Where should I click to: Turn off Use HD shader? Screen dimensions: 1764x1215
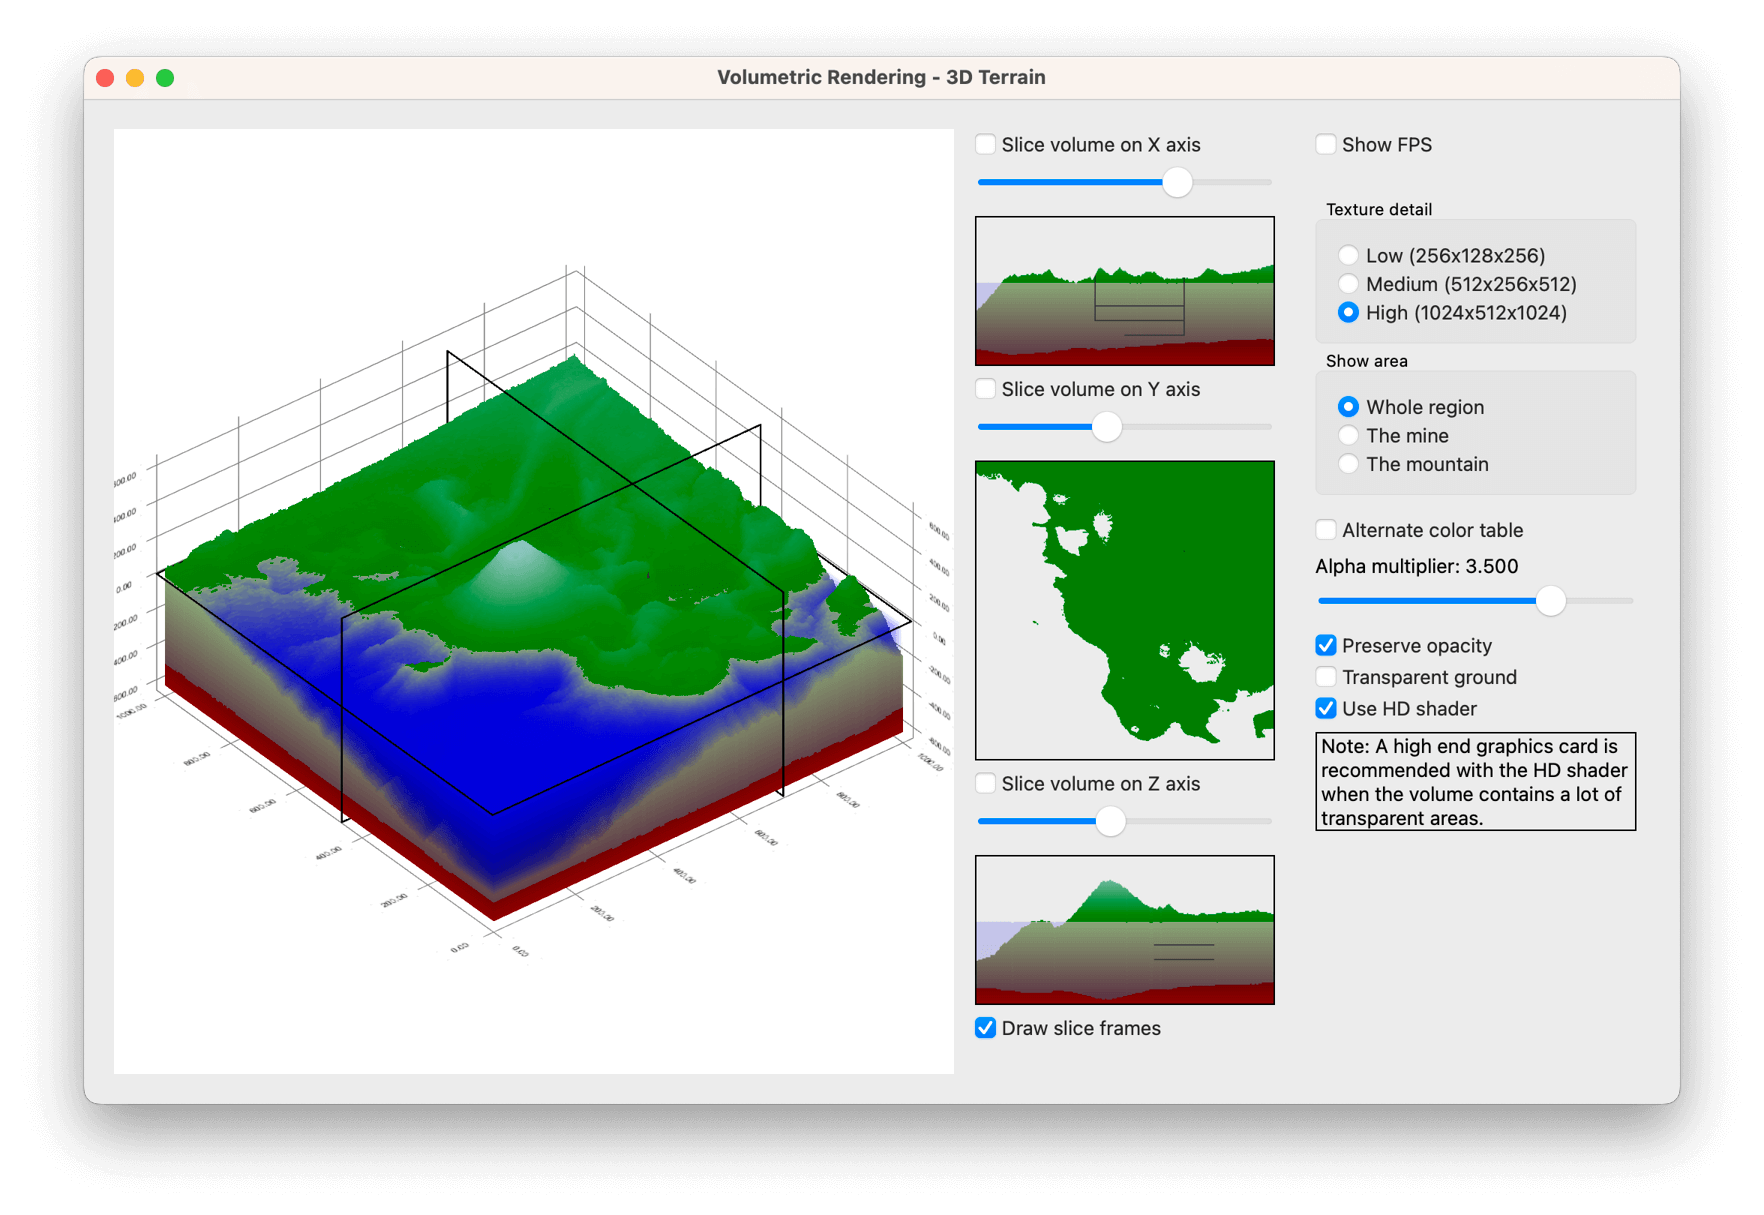tap(1326, 709)
